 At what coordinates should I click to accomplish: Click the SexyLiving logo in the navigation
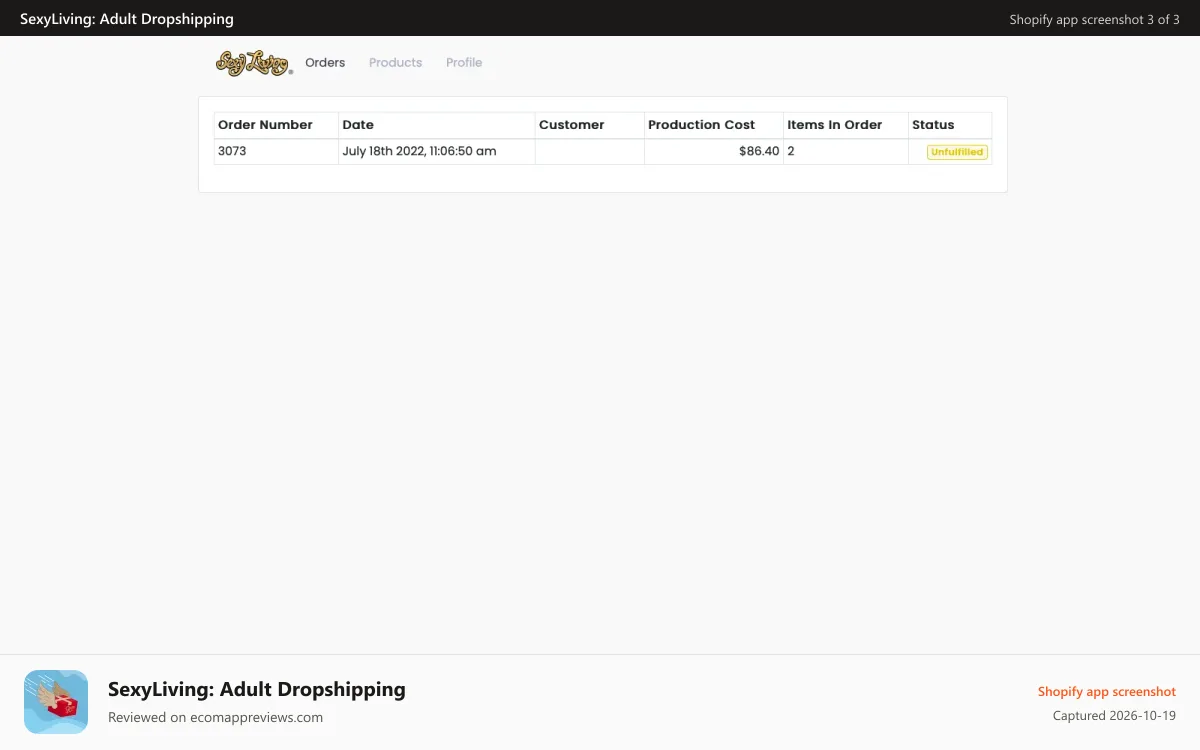pyautogui.click(x=254, y=63)
